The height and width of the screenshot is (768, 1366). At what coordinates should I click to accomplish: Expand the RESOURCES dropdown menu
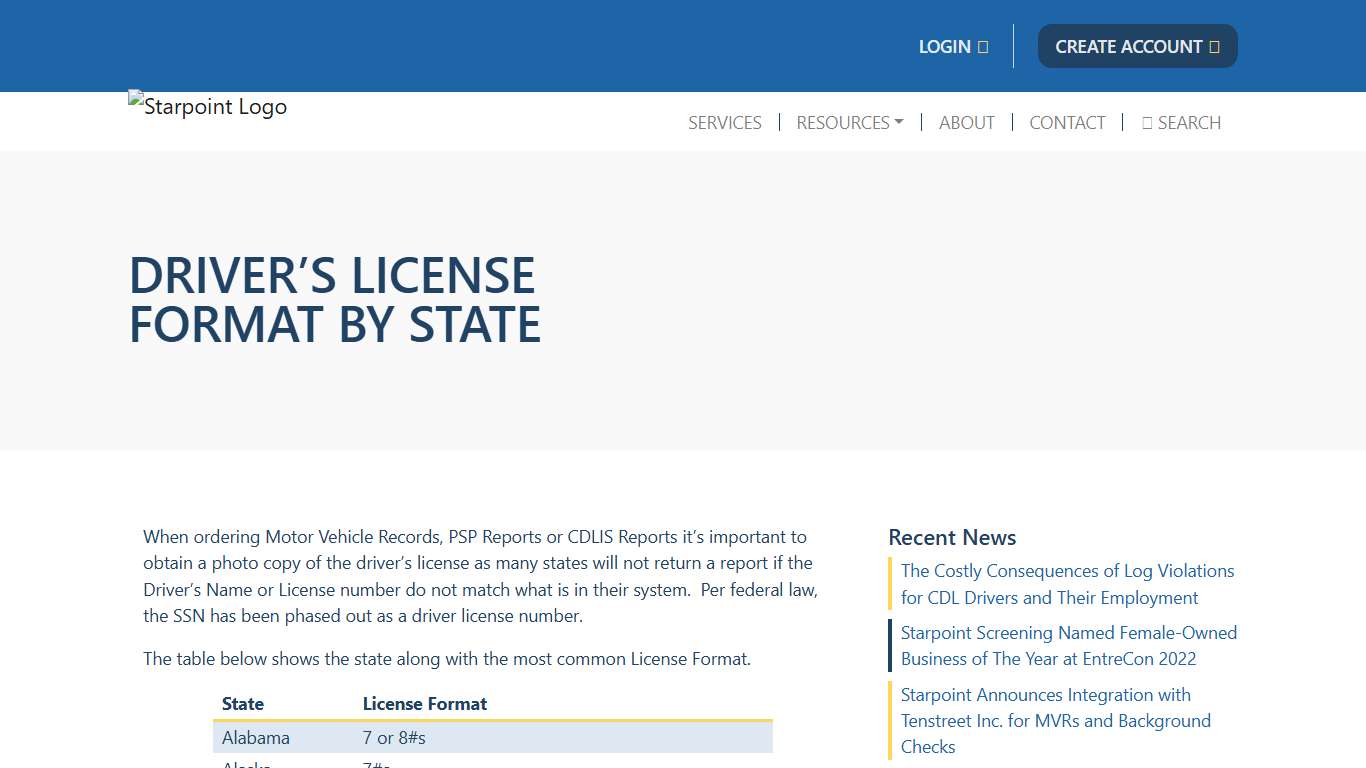click(849, 122)
